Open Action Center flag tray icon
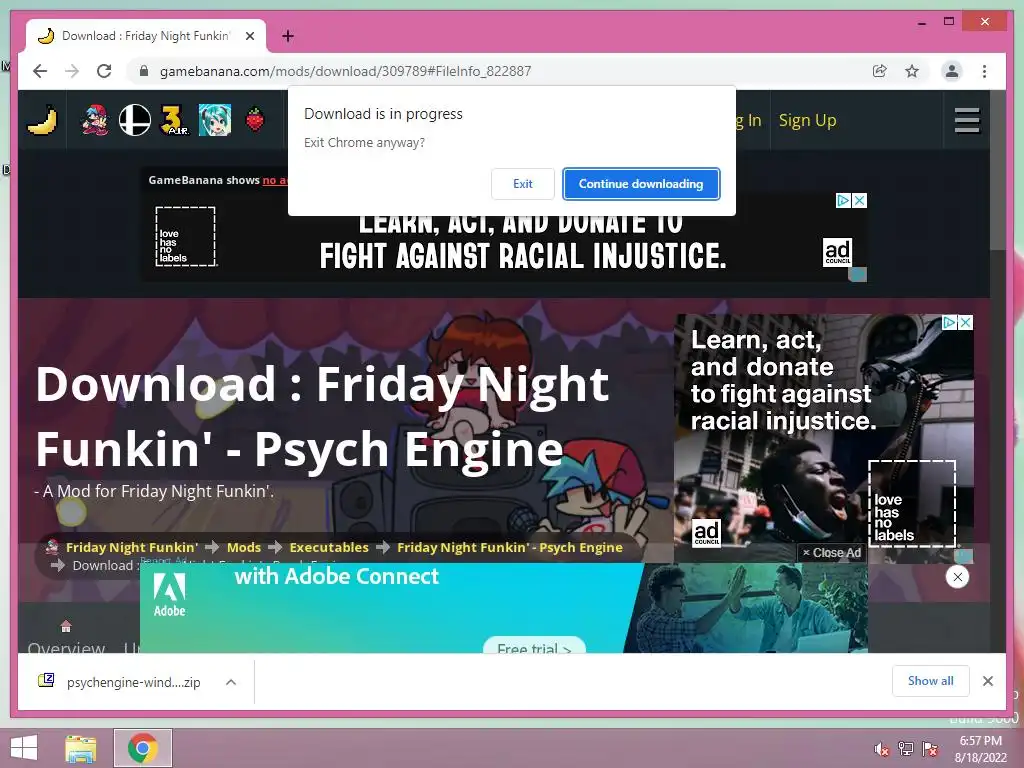This screenshot has height=768, width=1024. pyautogui.click(x=929, y=749)
